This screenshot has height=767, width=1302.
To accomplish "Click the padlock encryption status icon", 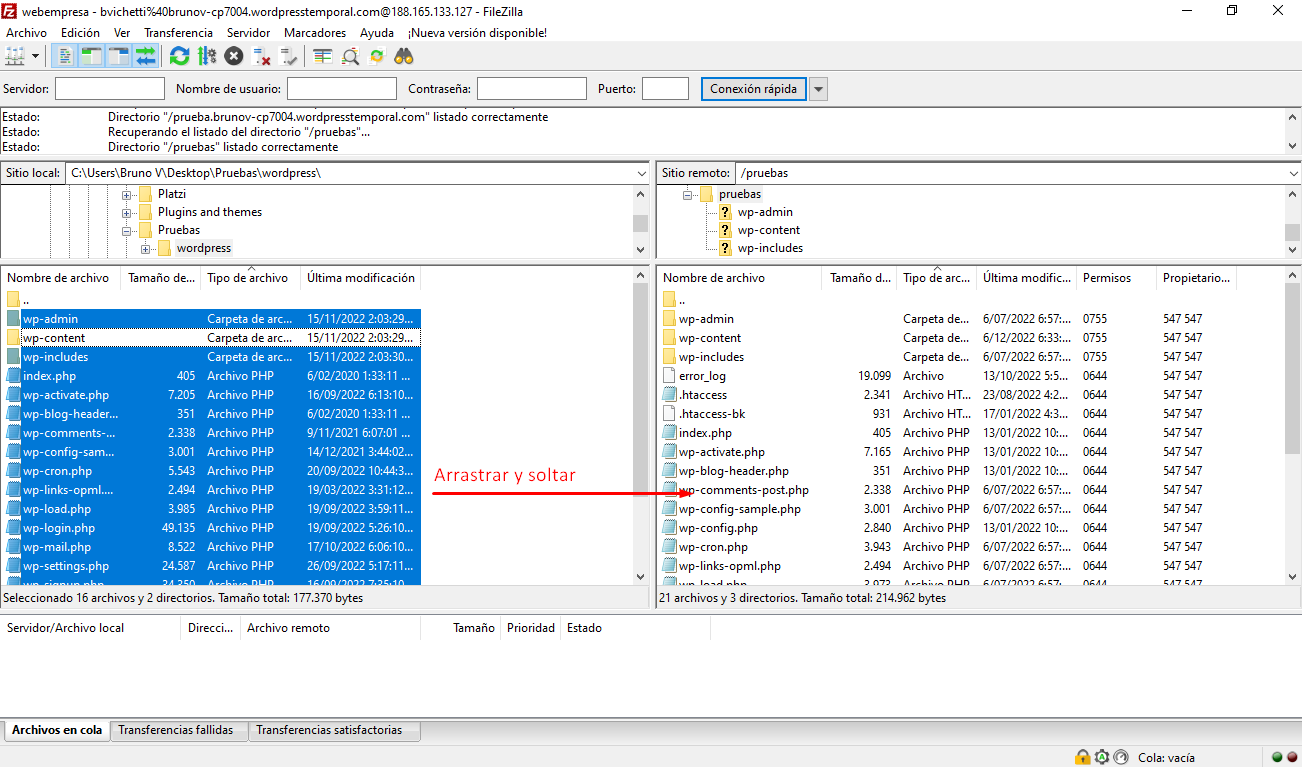I will click(x=1082, y=757).
